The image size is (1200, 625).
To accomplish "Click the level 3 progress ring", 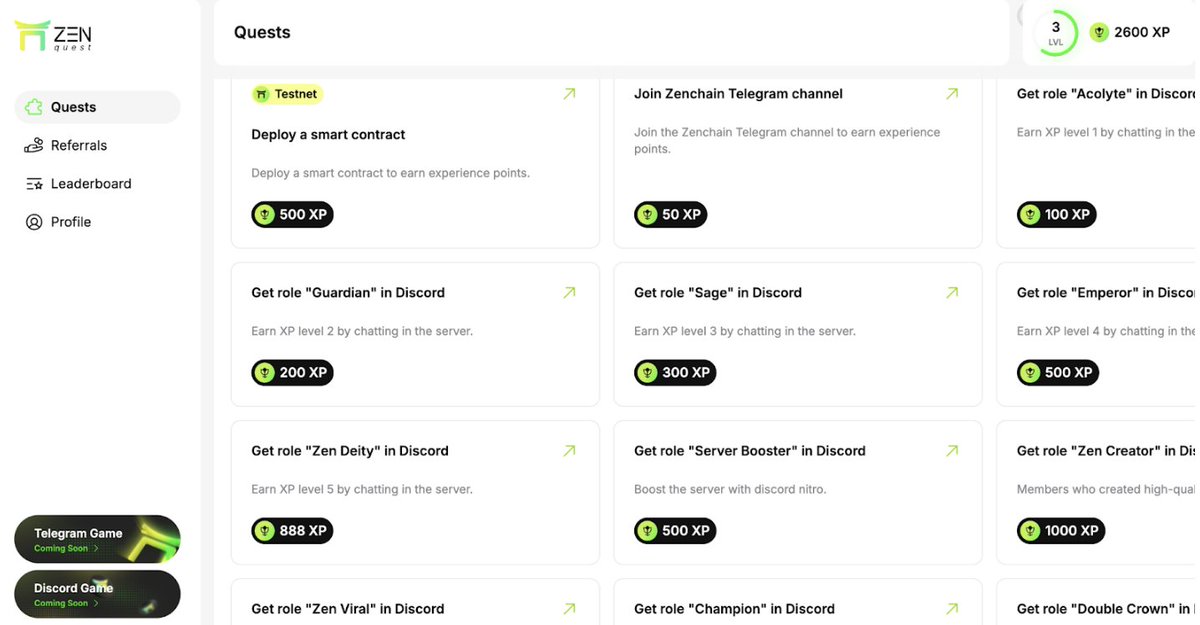I will click(1056, 33).
